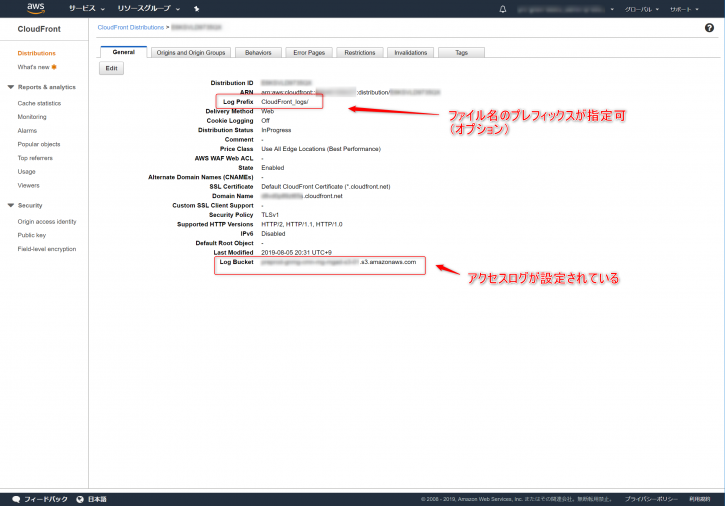
Task: Select the State value Enabled
Action: click(273, 168)
